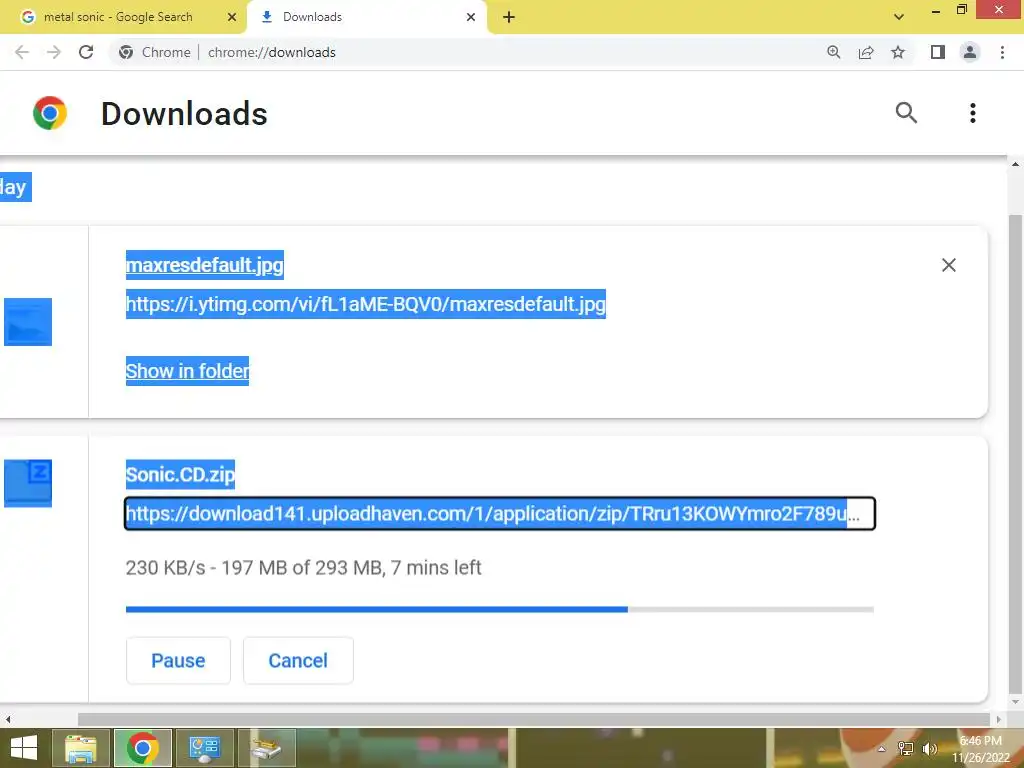Screen dimensions: 1024x768
Task: Open the Chrome side panel
Action: point(938,52)
